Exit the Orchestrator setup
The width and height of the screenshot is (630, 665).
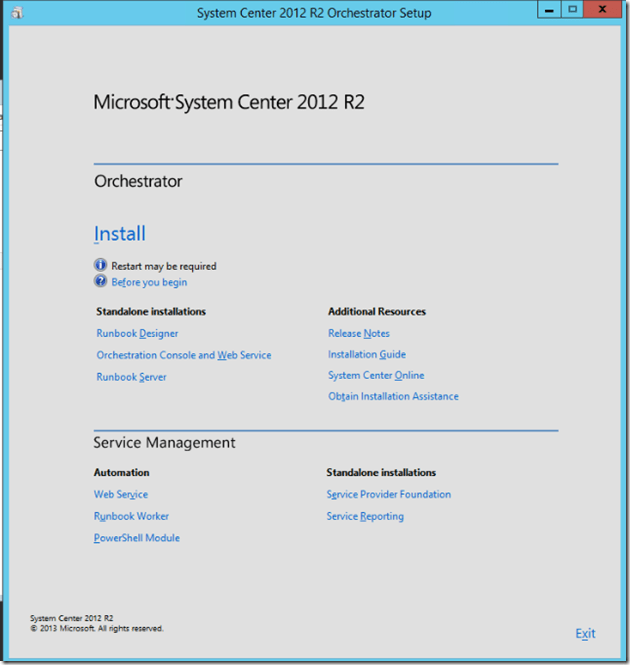[585, 634]
